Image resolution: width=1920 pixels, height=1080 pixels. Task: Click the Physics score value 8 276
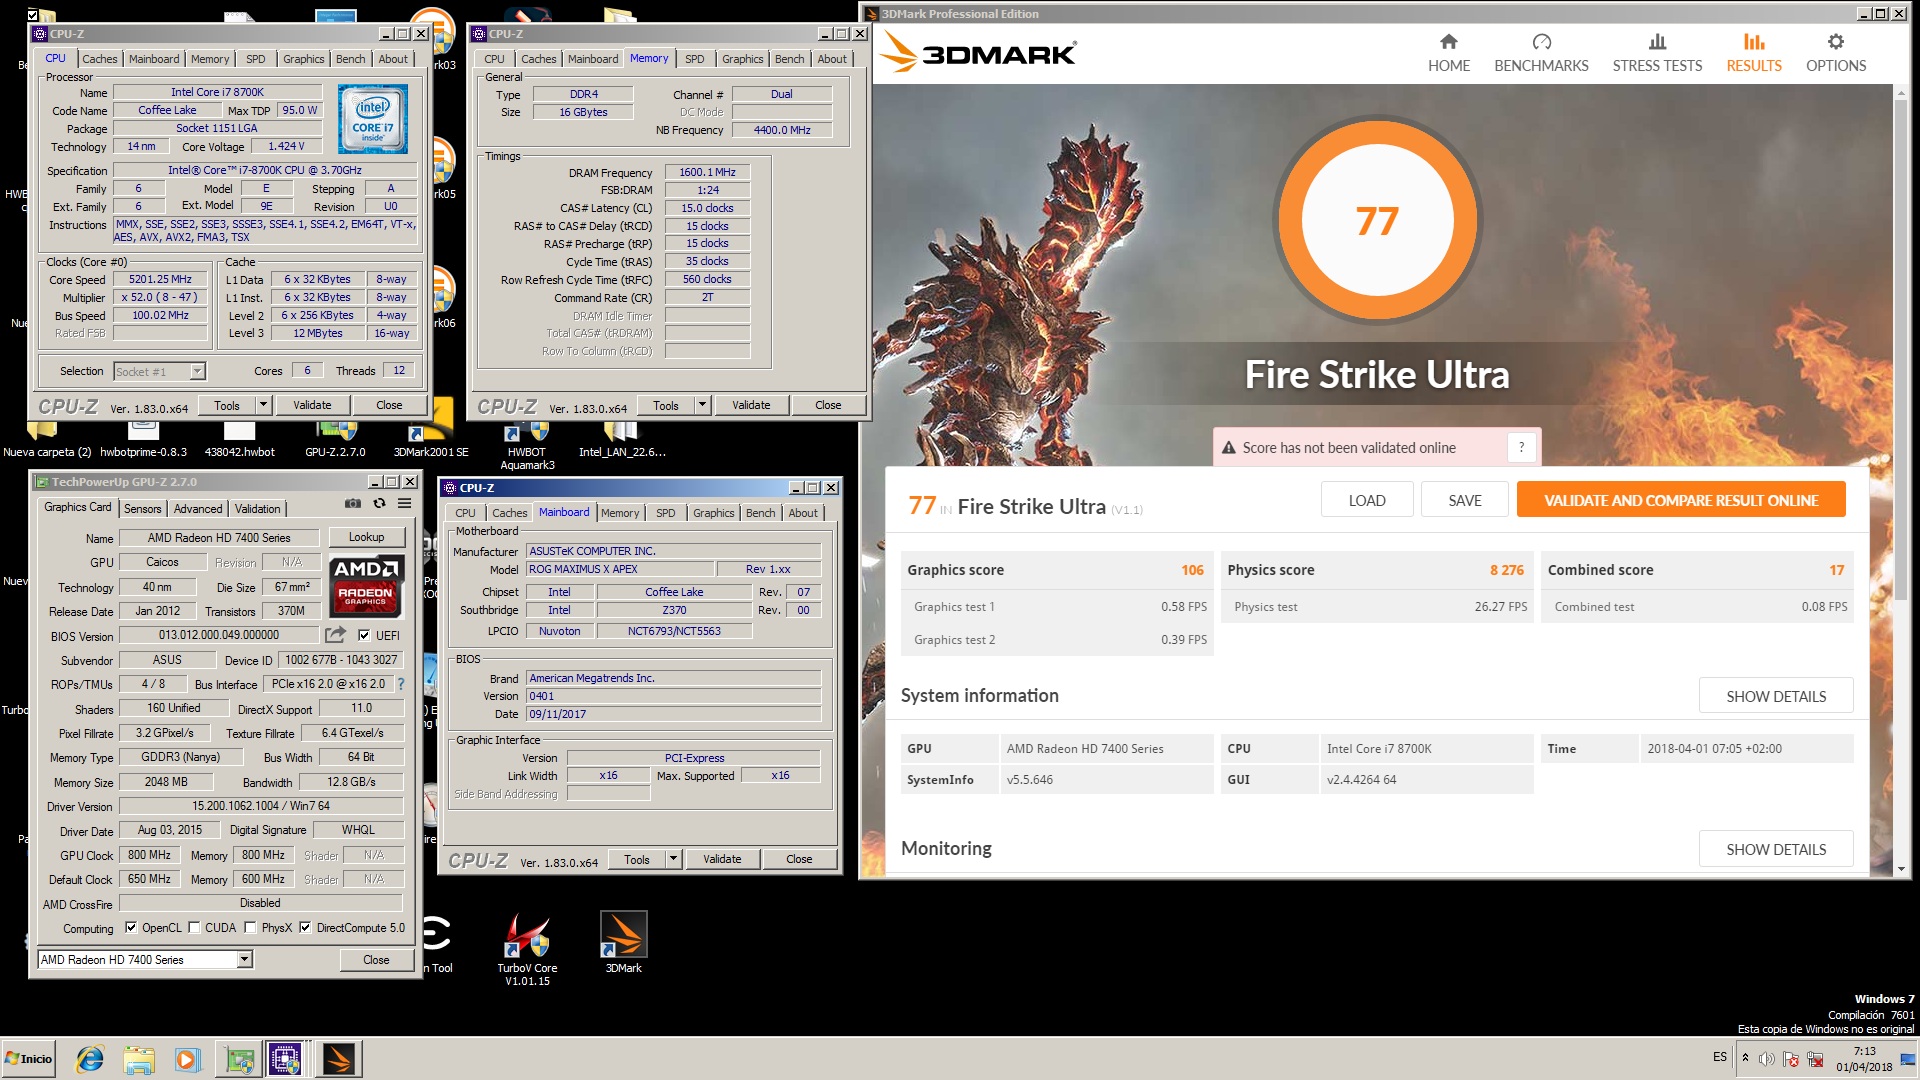1506,570
